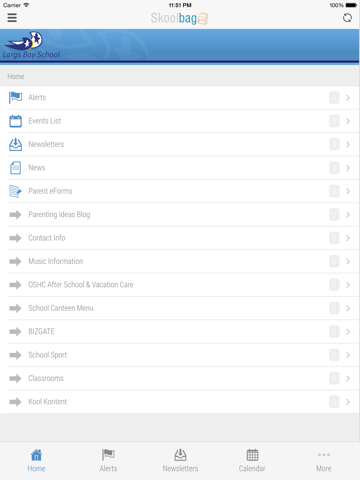Expand the Parent eForms row chevron
Image resolution: width=360 pixels, height=480 pixels.
coord(348,191)
